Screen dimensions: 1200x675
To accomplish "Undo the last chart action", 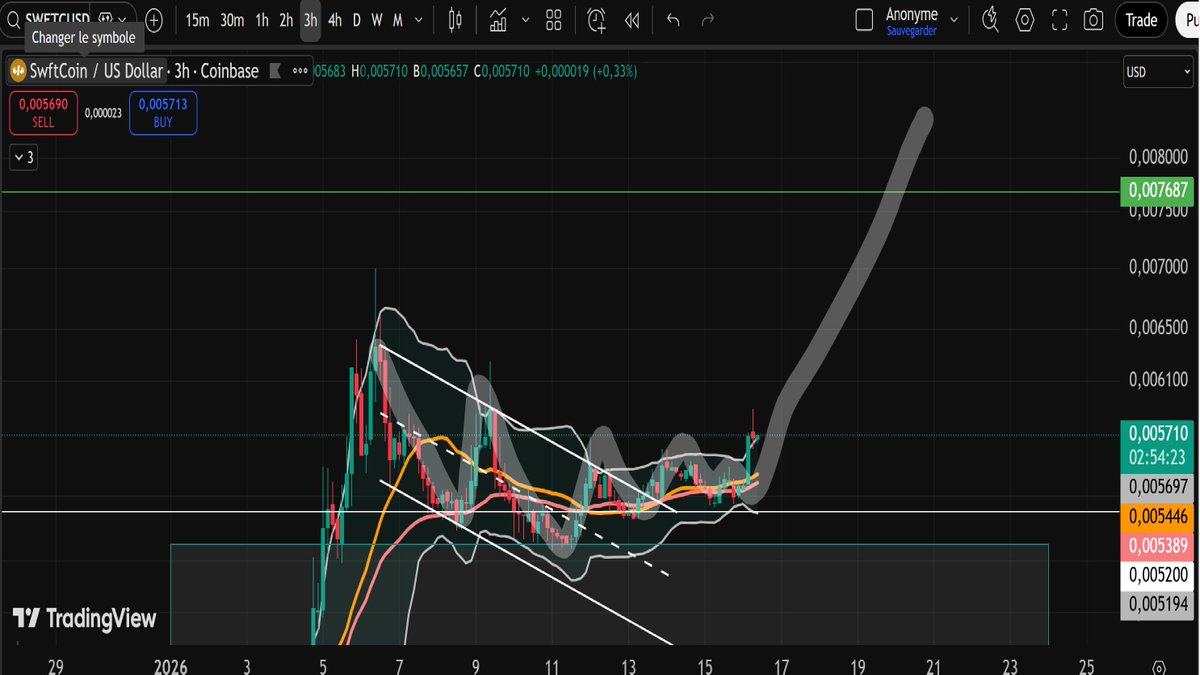I will click(673, 20).
